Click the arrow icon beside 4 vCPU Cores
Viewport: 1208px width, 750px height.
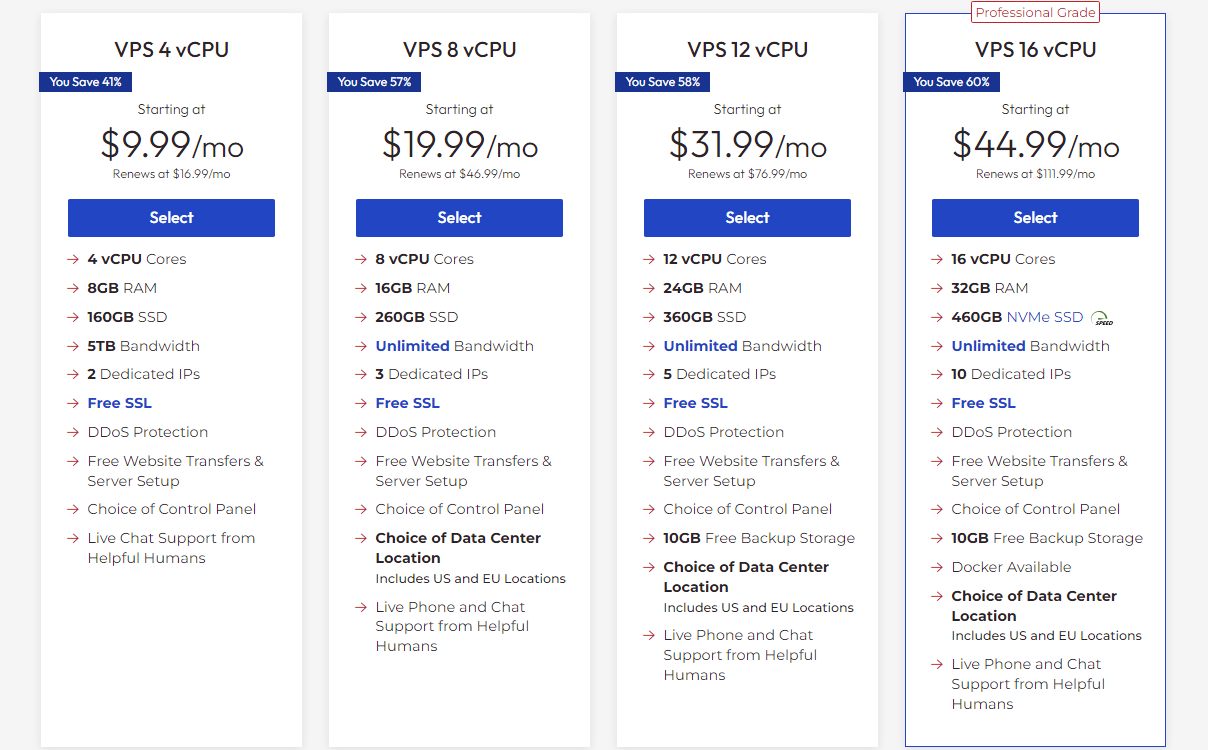pos(73,259)
